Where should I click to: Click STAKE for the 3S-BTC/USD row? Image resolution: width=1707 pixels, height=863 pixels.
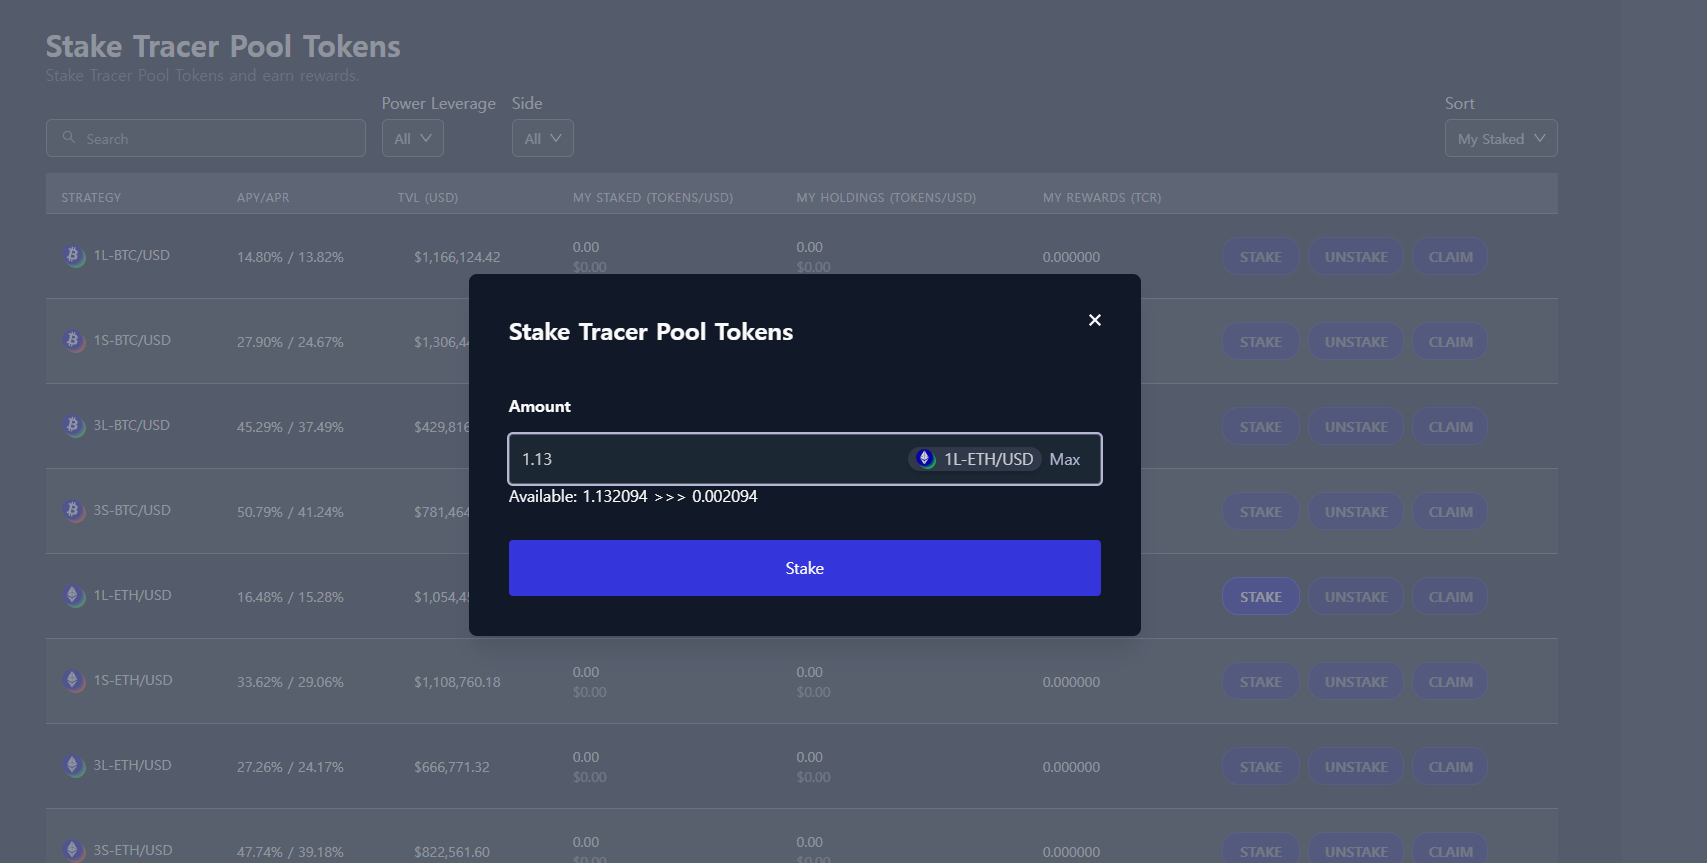click(x=1261, y=512)
